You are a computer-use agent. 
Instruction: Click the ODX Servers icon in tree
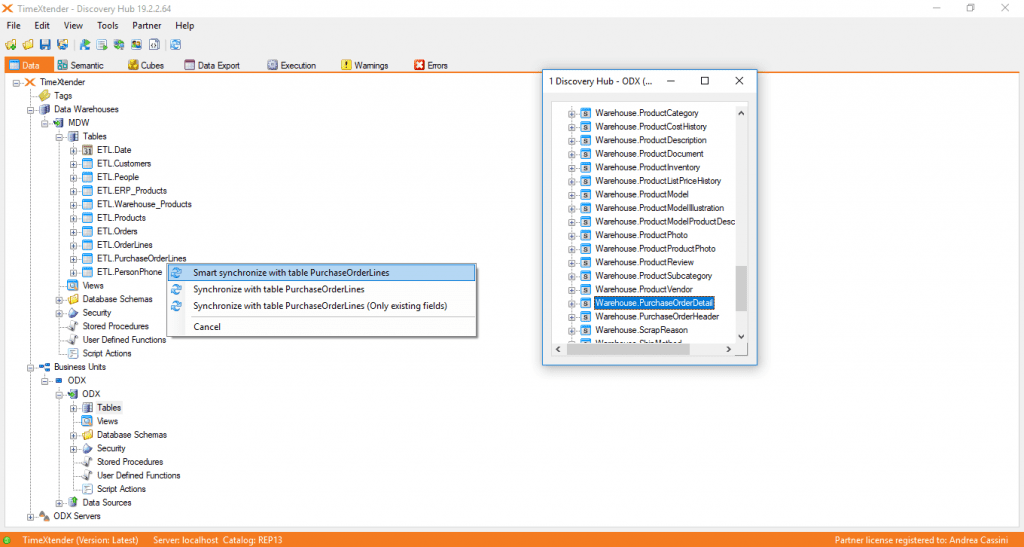(x=44, y=516)
